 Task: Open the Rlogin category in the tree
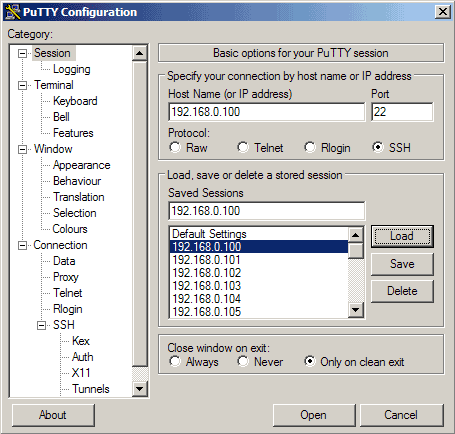tap(68, 309)
